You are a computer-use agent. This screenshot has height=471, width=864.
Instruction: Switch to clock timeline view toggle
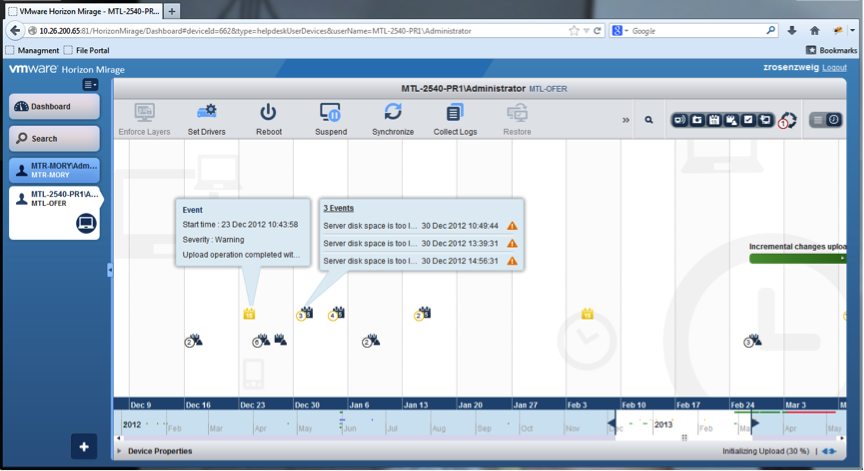coord(834,120)
